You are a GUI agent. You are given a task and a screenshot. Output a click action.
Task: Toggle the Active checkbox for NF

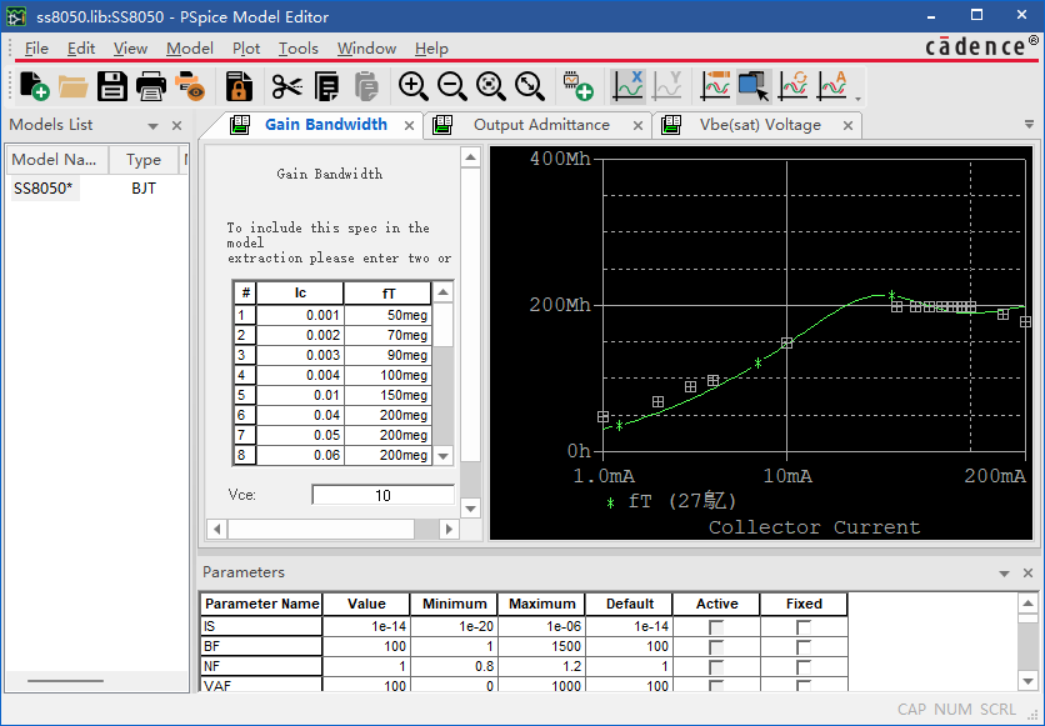(x=716, y=667)
